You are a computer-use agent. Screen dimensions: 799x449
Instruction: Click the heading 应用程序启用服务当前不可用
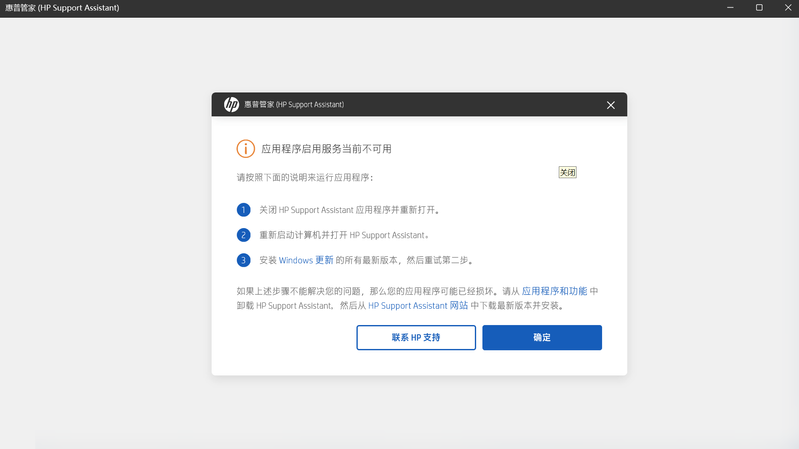pyautogui.click(x=326, y=149)
